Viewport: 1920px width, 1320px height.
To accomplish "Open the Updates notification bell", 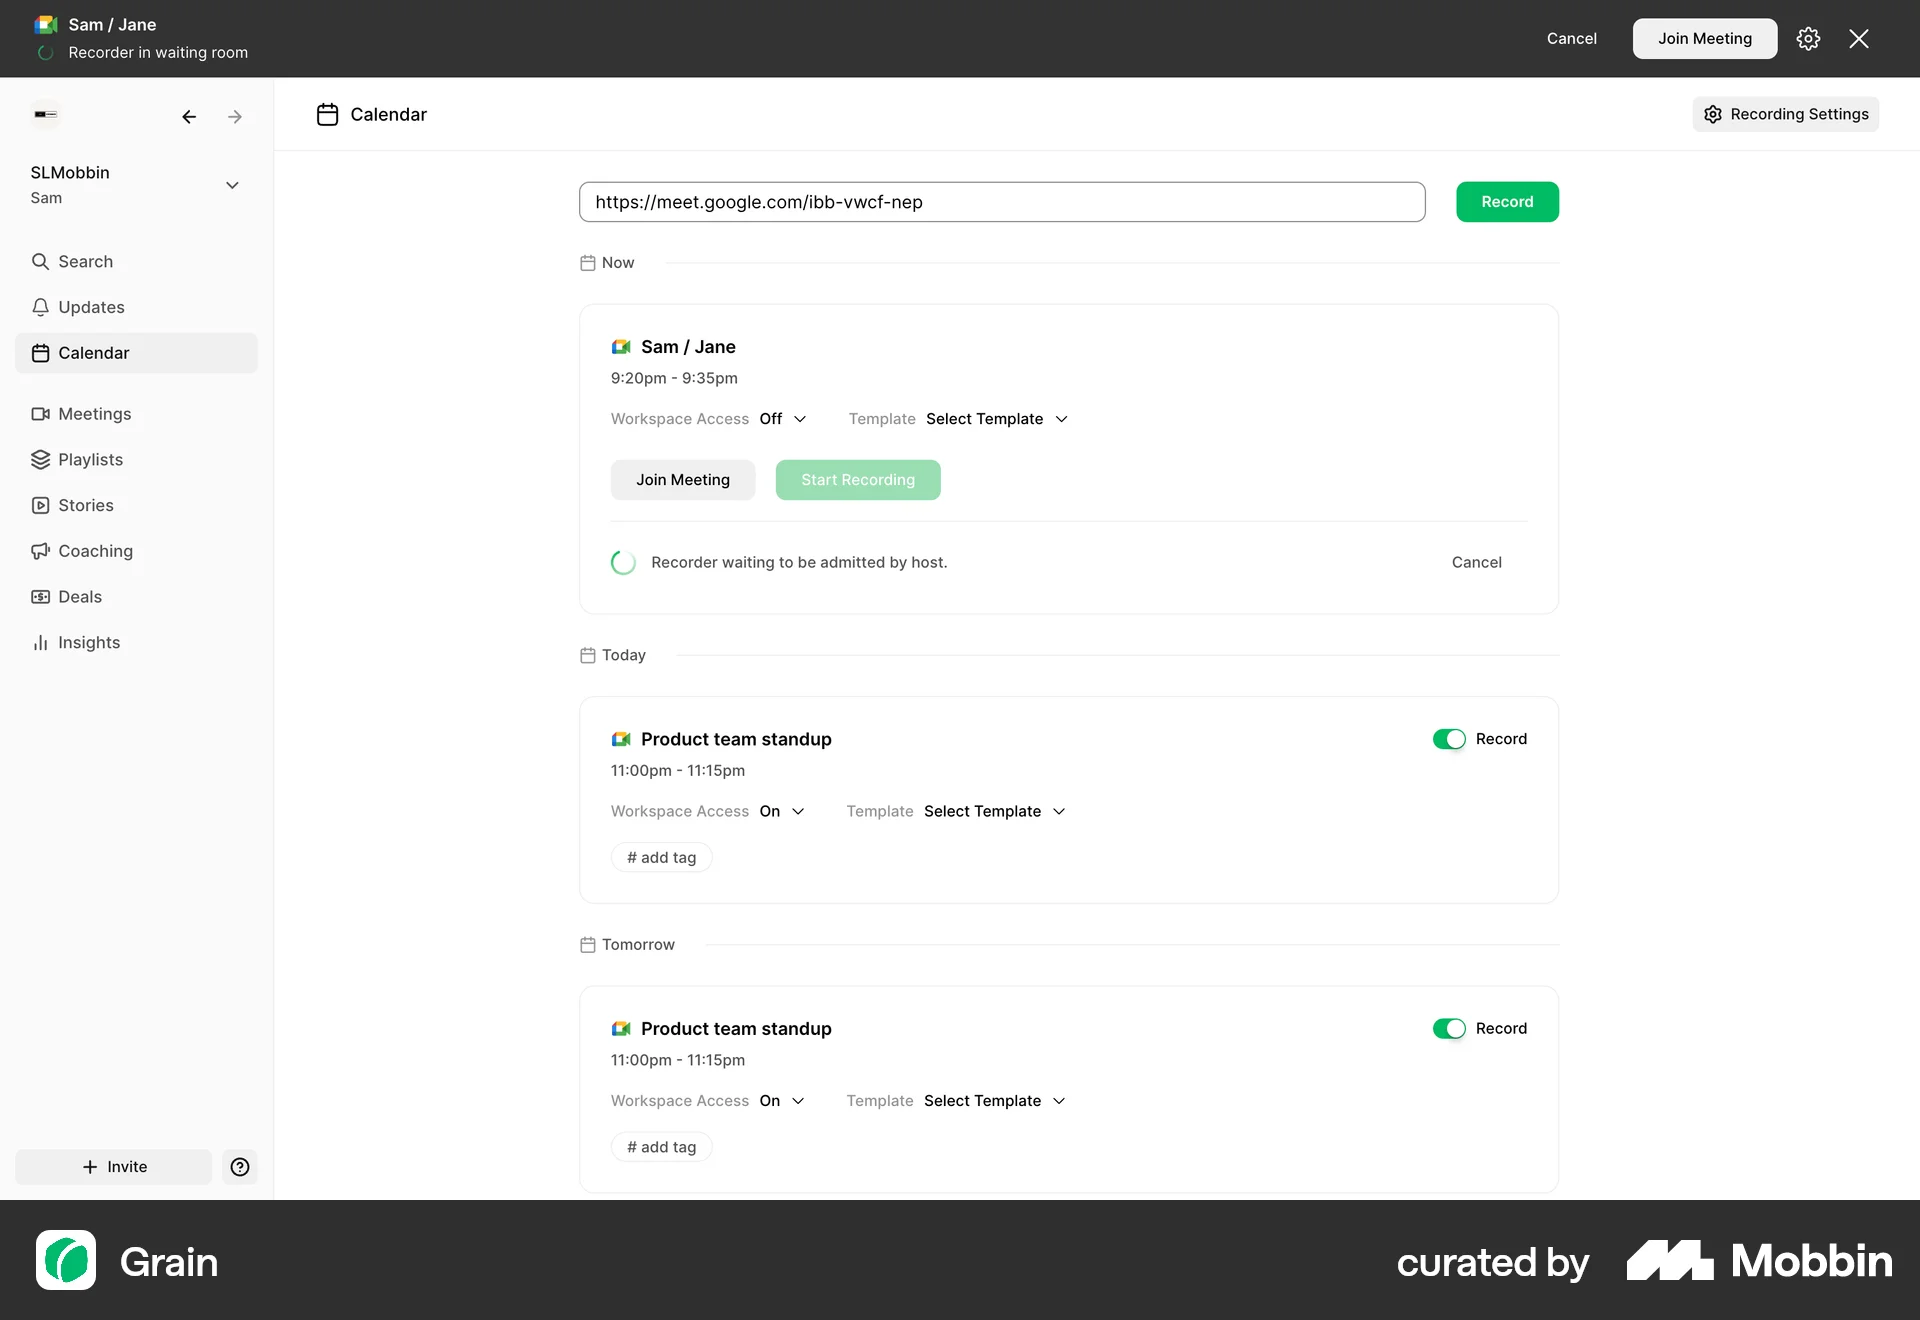I will (x=91, y=307).
